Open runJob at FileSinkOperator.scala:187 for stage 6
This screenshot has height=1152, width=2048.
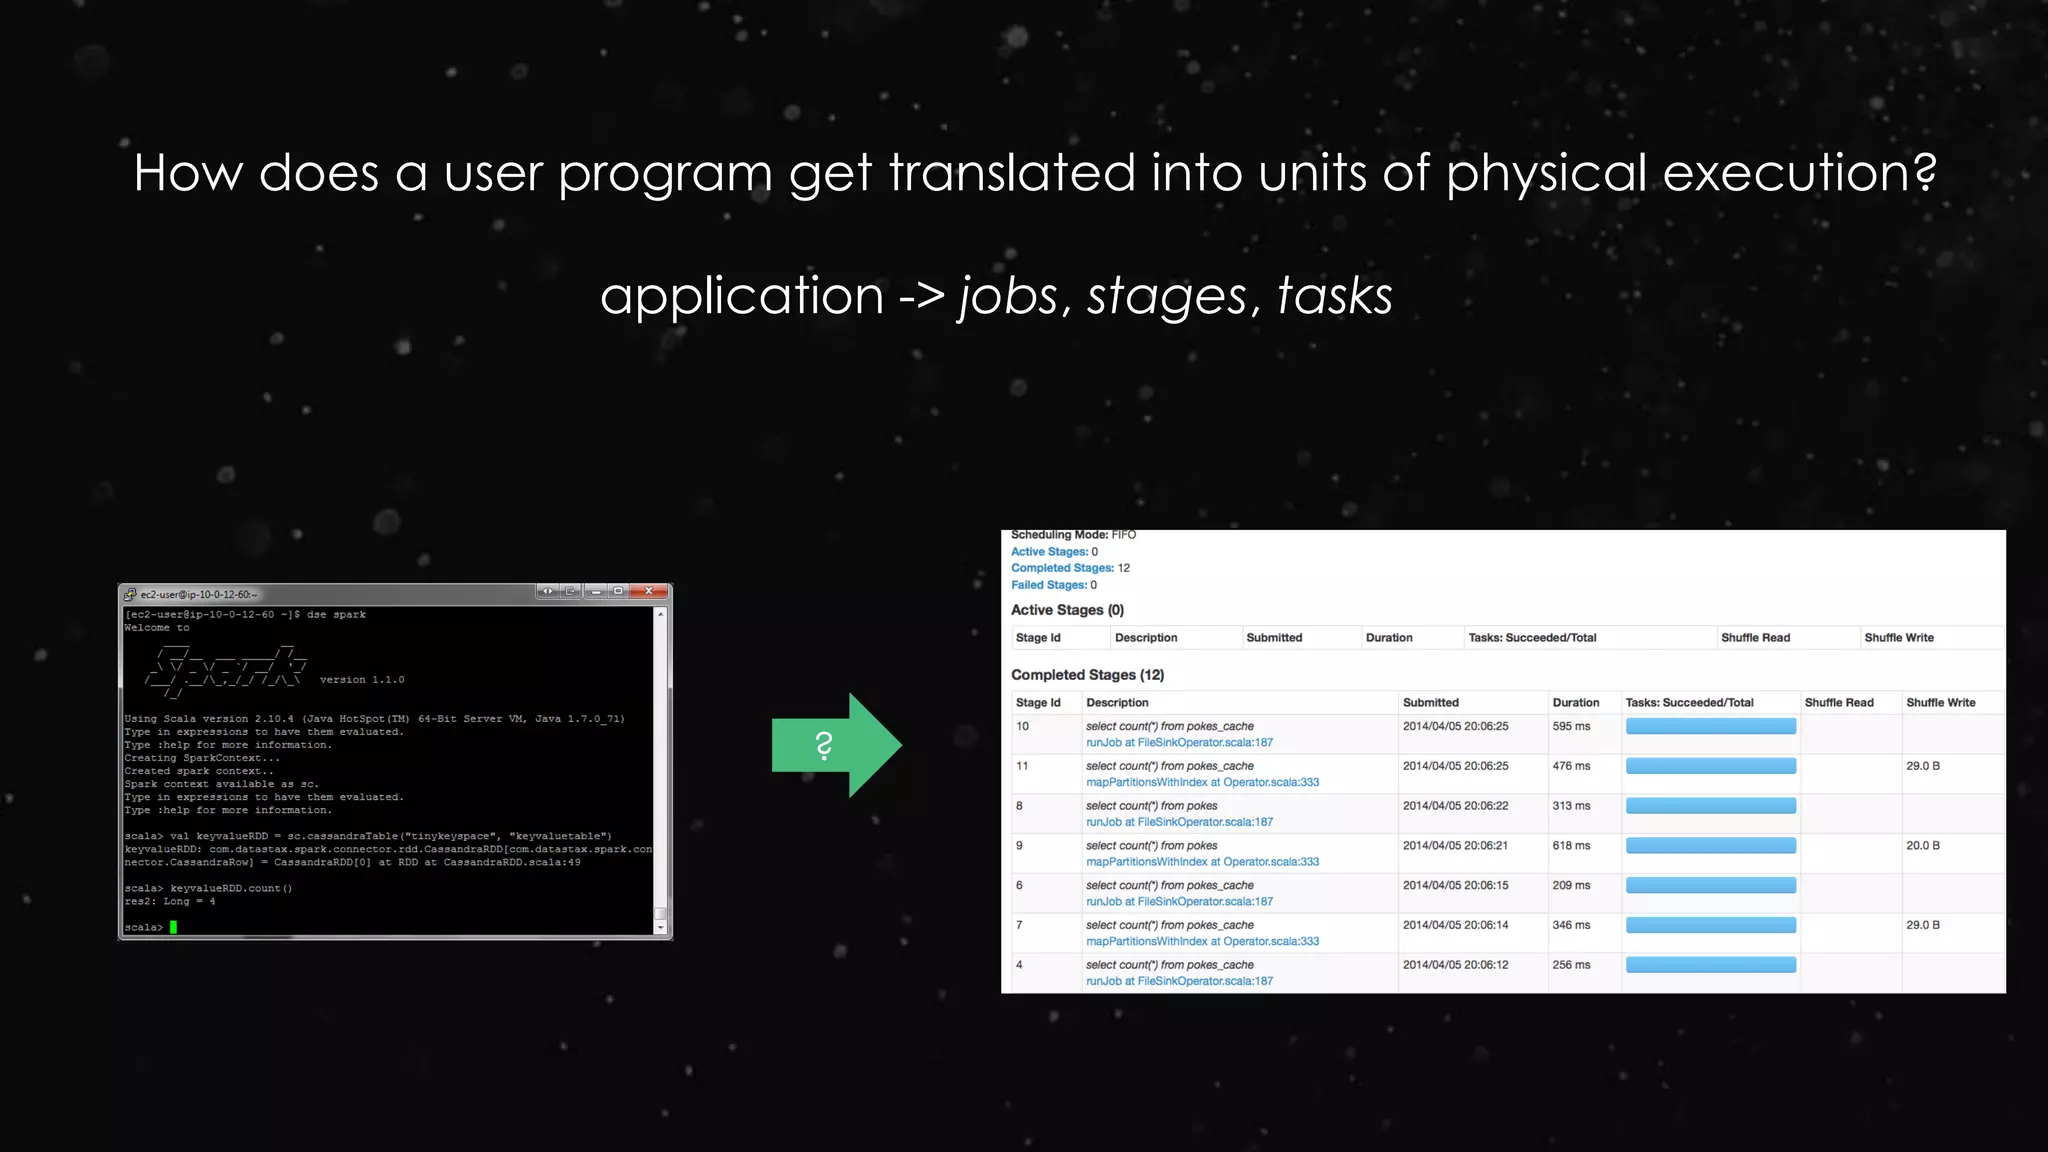1179,902
